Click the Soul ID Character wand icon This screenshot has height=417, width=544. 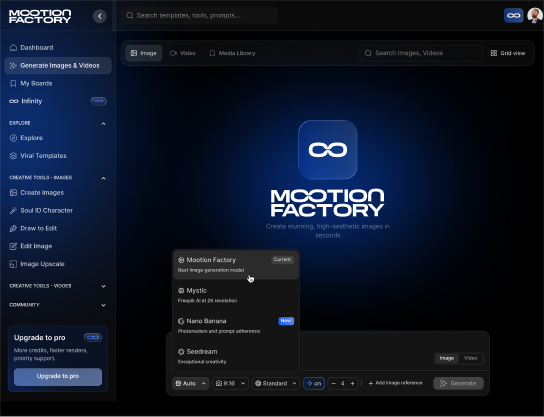(13, 211)
